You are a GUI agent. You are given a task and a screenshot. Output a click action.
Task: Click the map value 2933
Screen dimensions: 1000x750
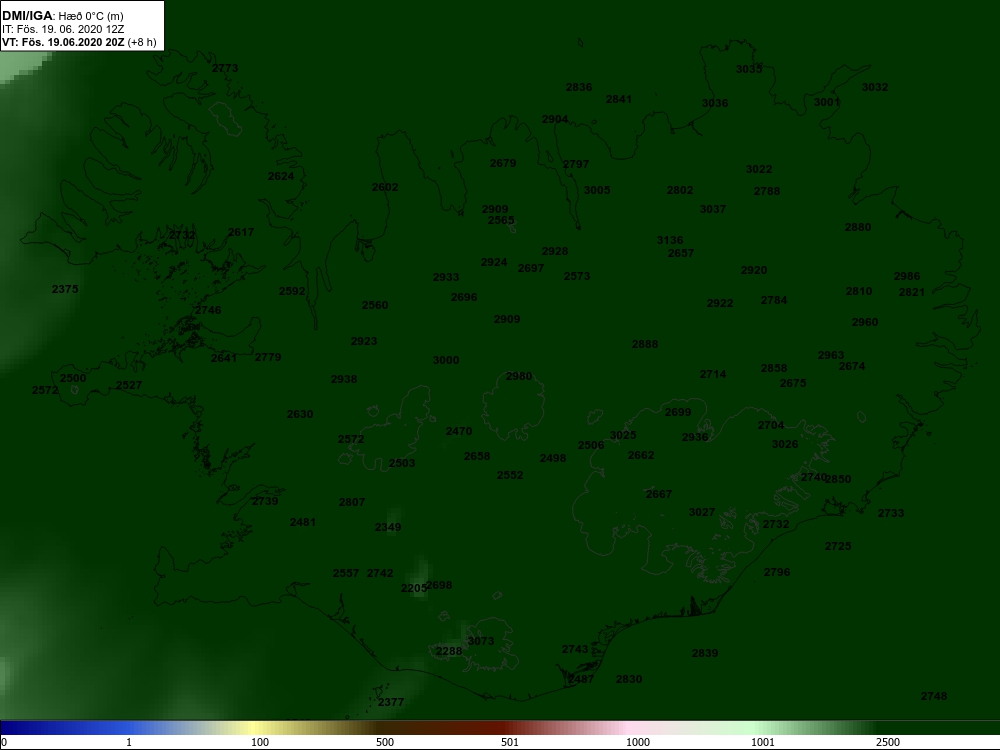446,277
